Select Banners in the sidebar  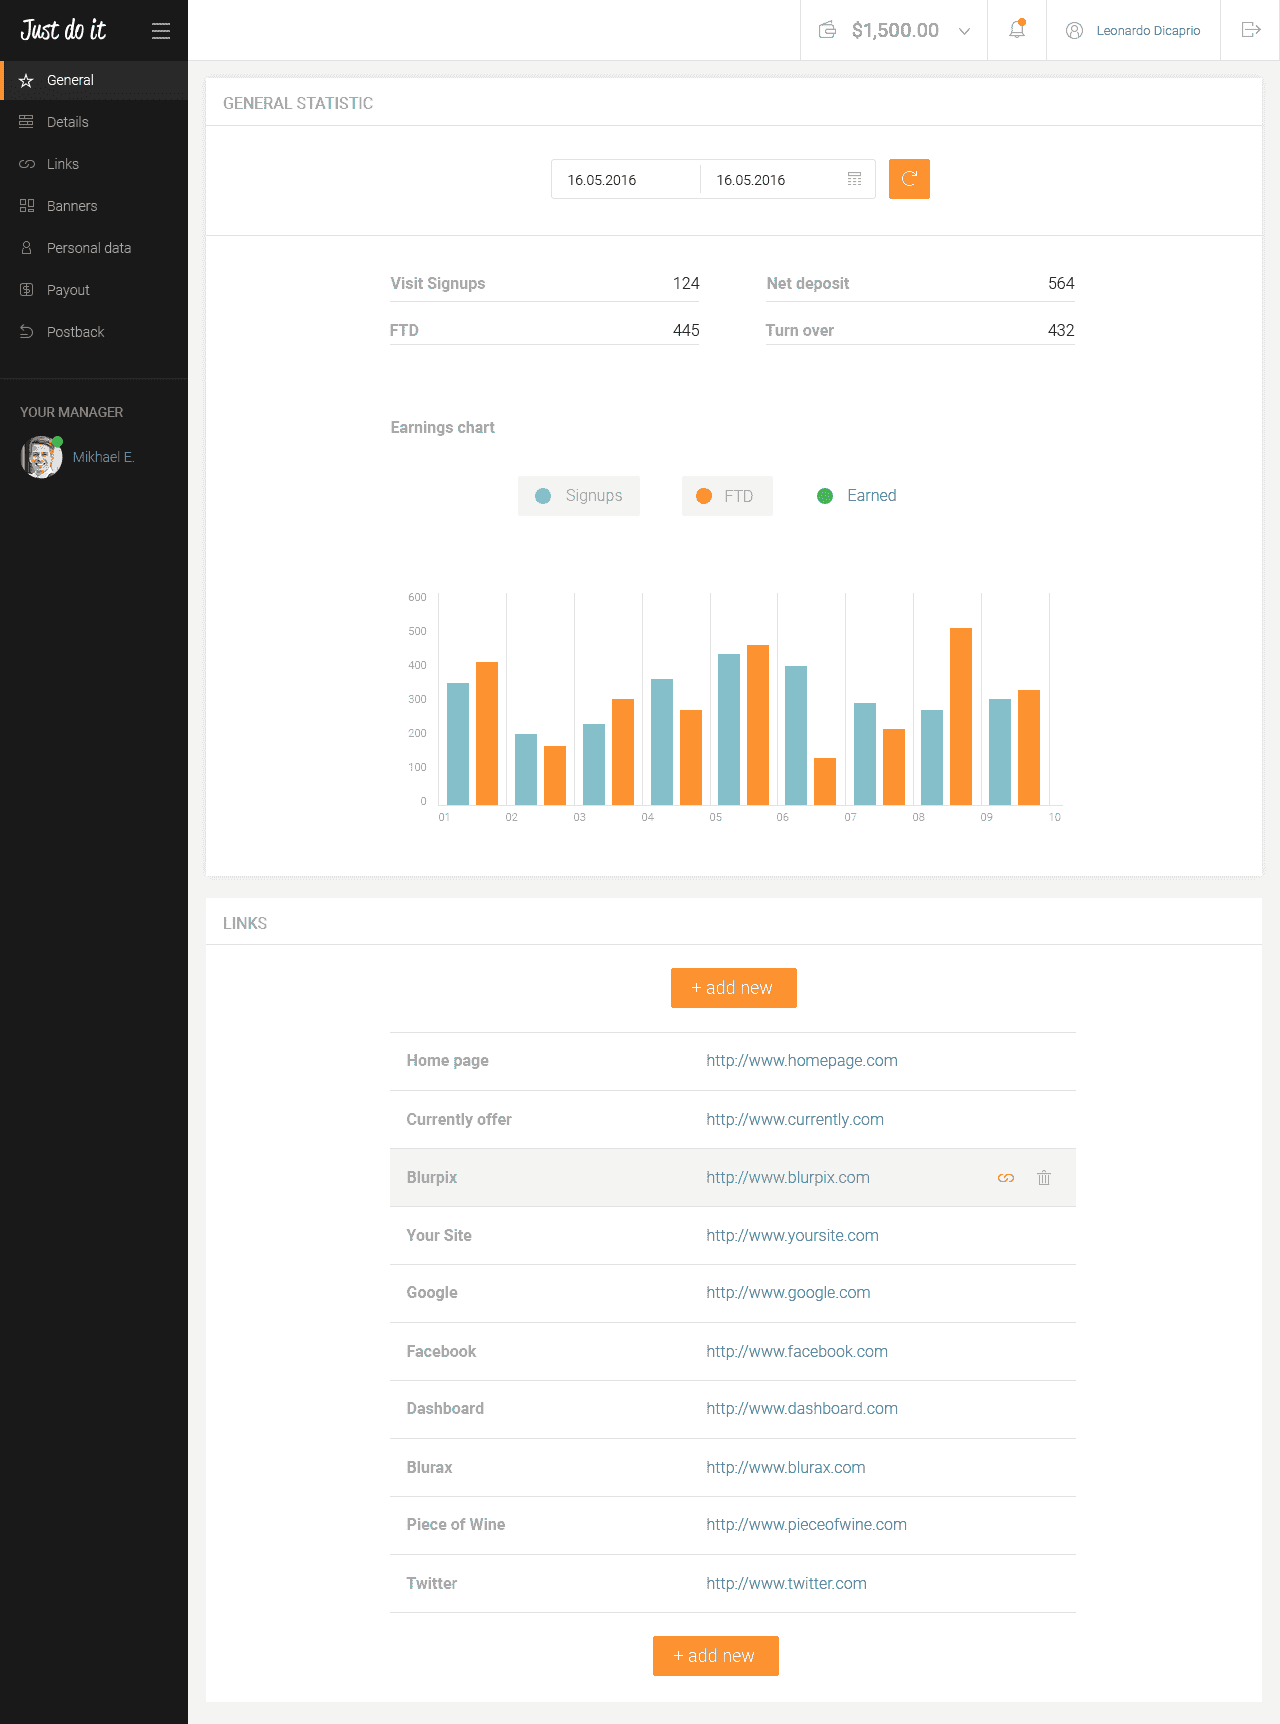click(72, 206)
